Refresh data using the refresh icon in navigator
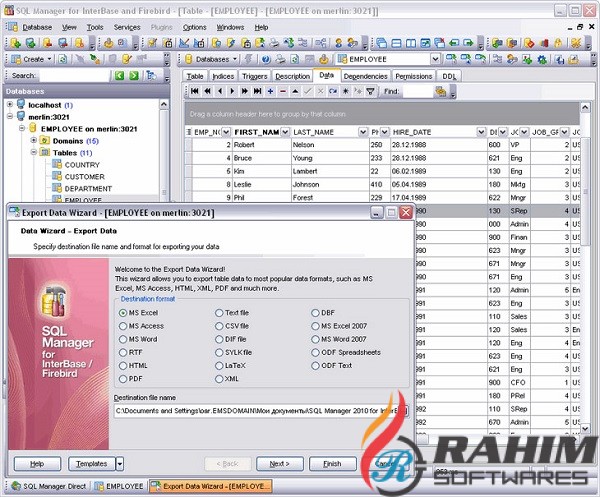Viewport: 600px width, 497px height. click(x=333, y=91)
